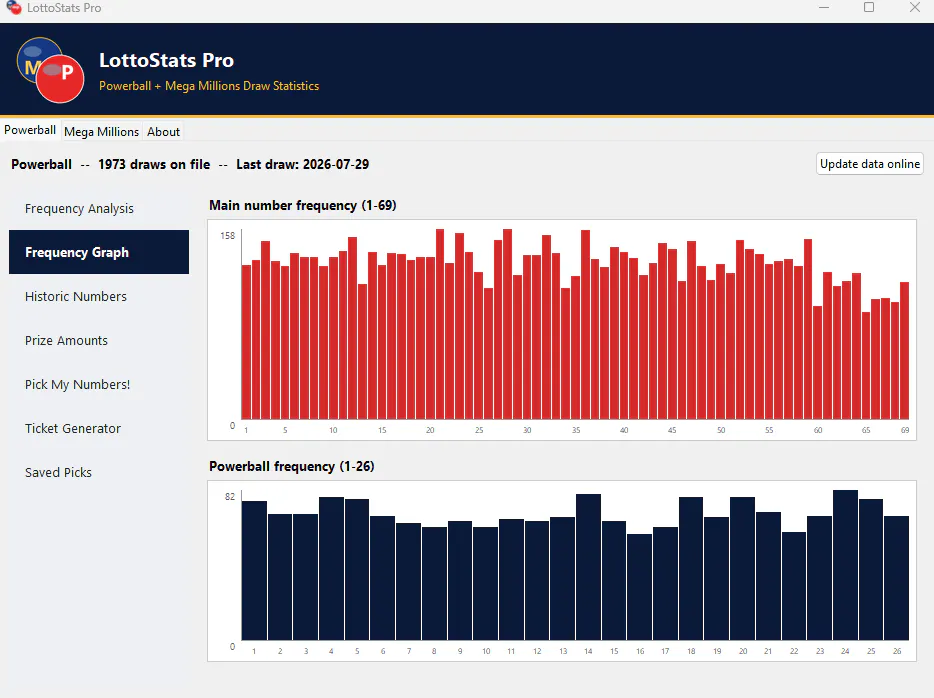Click the navy bar for Powerball number 4
Screen dimensions: 934x698
tap(331, 569)
